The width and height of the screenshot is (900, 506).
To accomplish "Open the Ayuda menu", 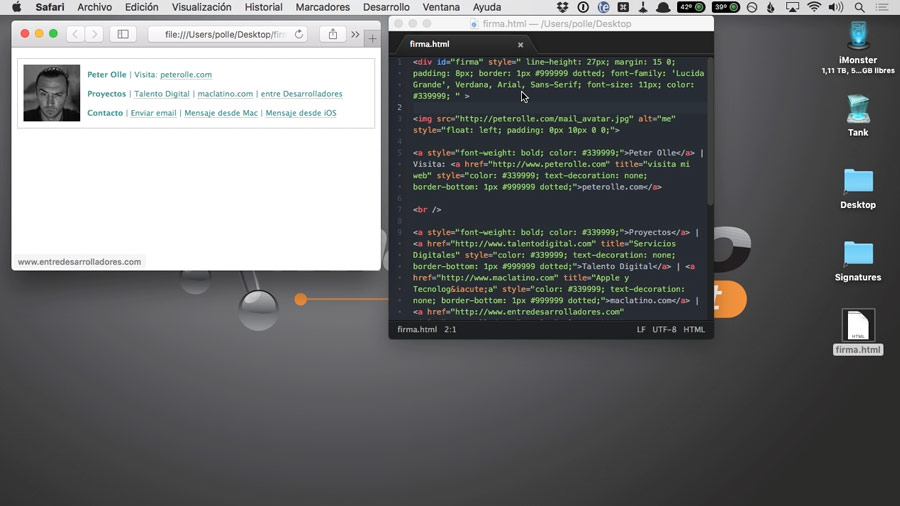I will coord(487,7).
